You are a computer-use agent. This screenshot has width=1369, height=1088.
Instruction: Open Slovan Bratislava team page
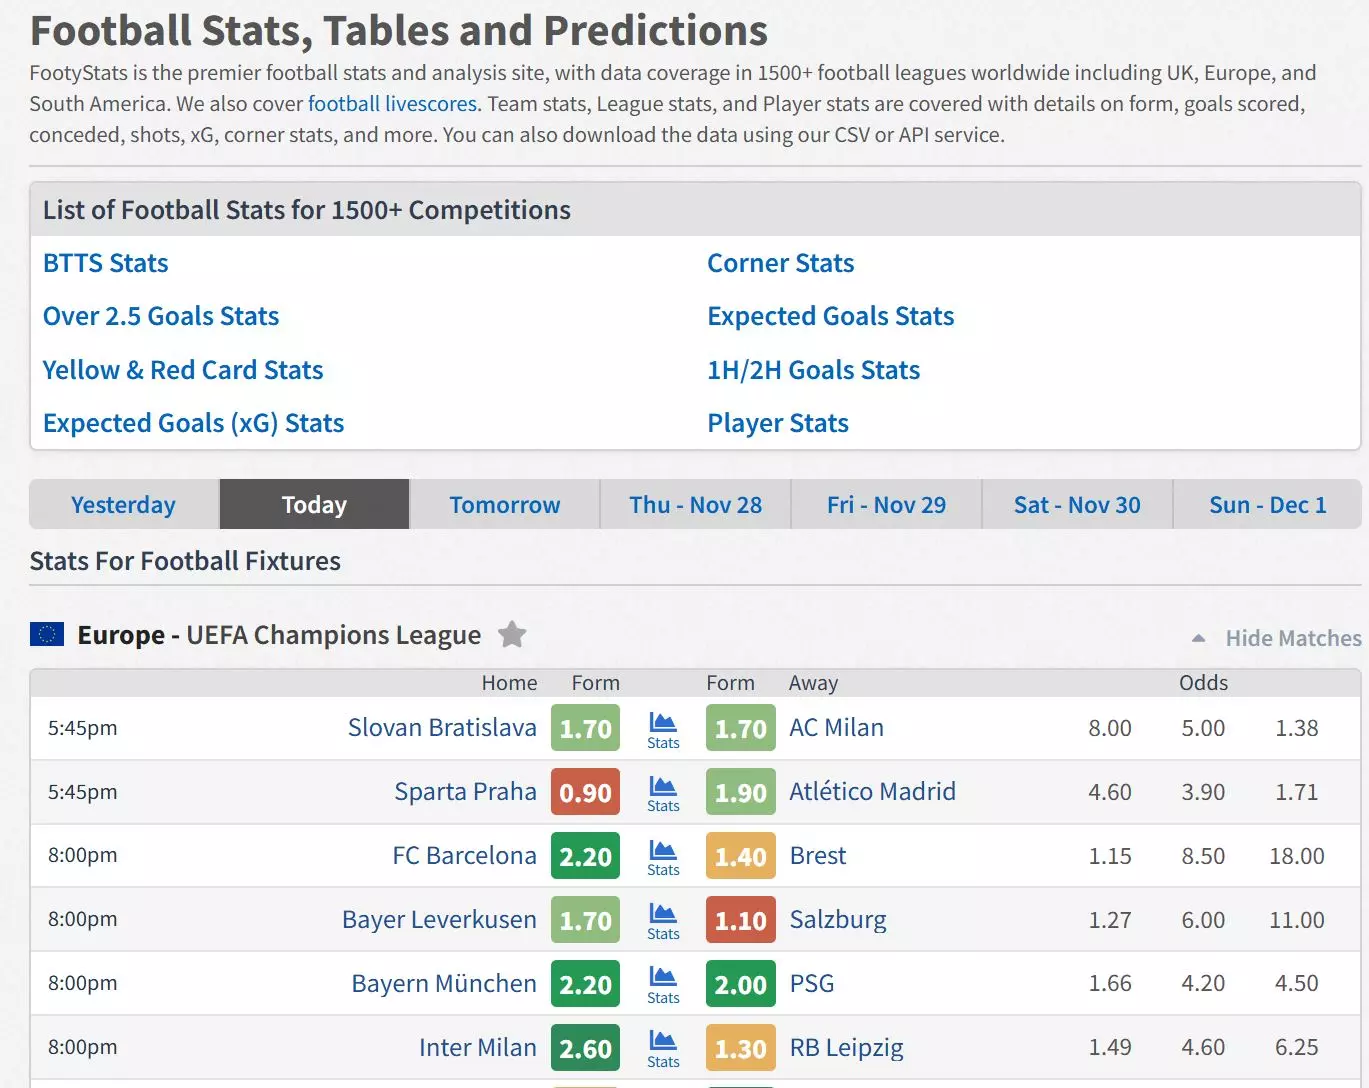(442, 728)
